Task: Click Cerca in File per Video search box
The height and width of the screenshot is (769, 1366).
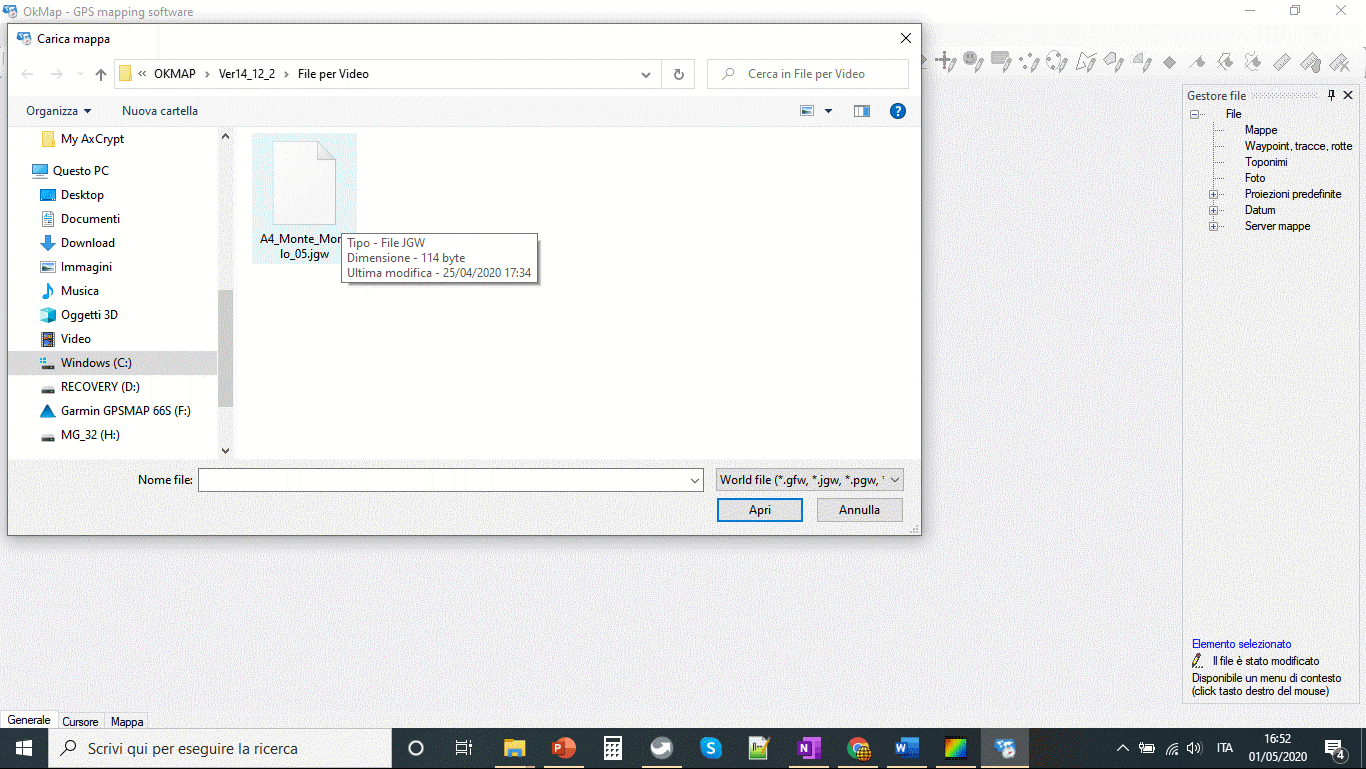Action: pos(808,74)
